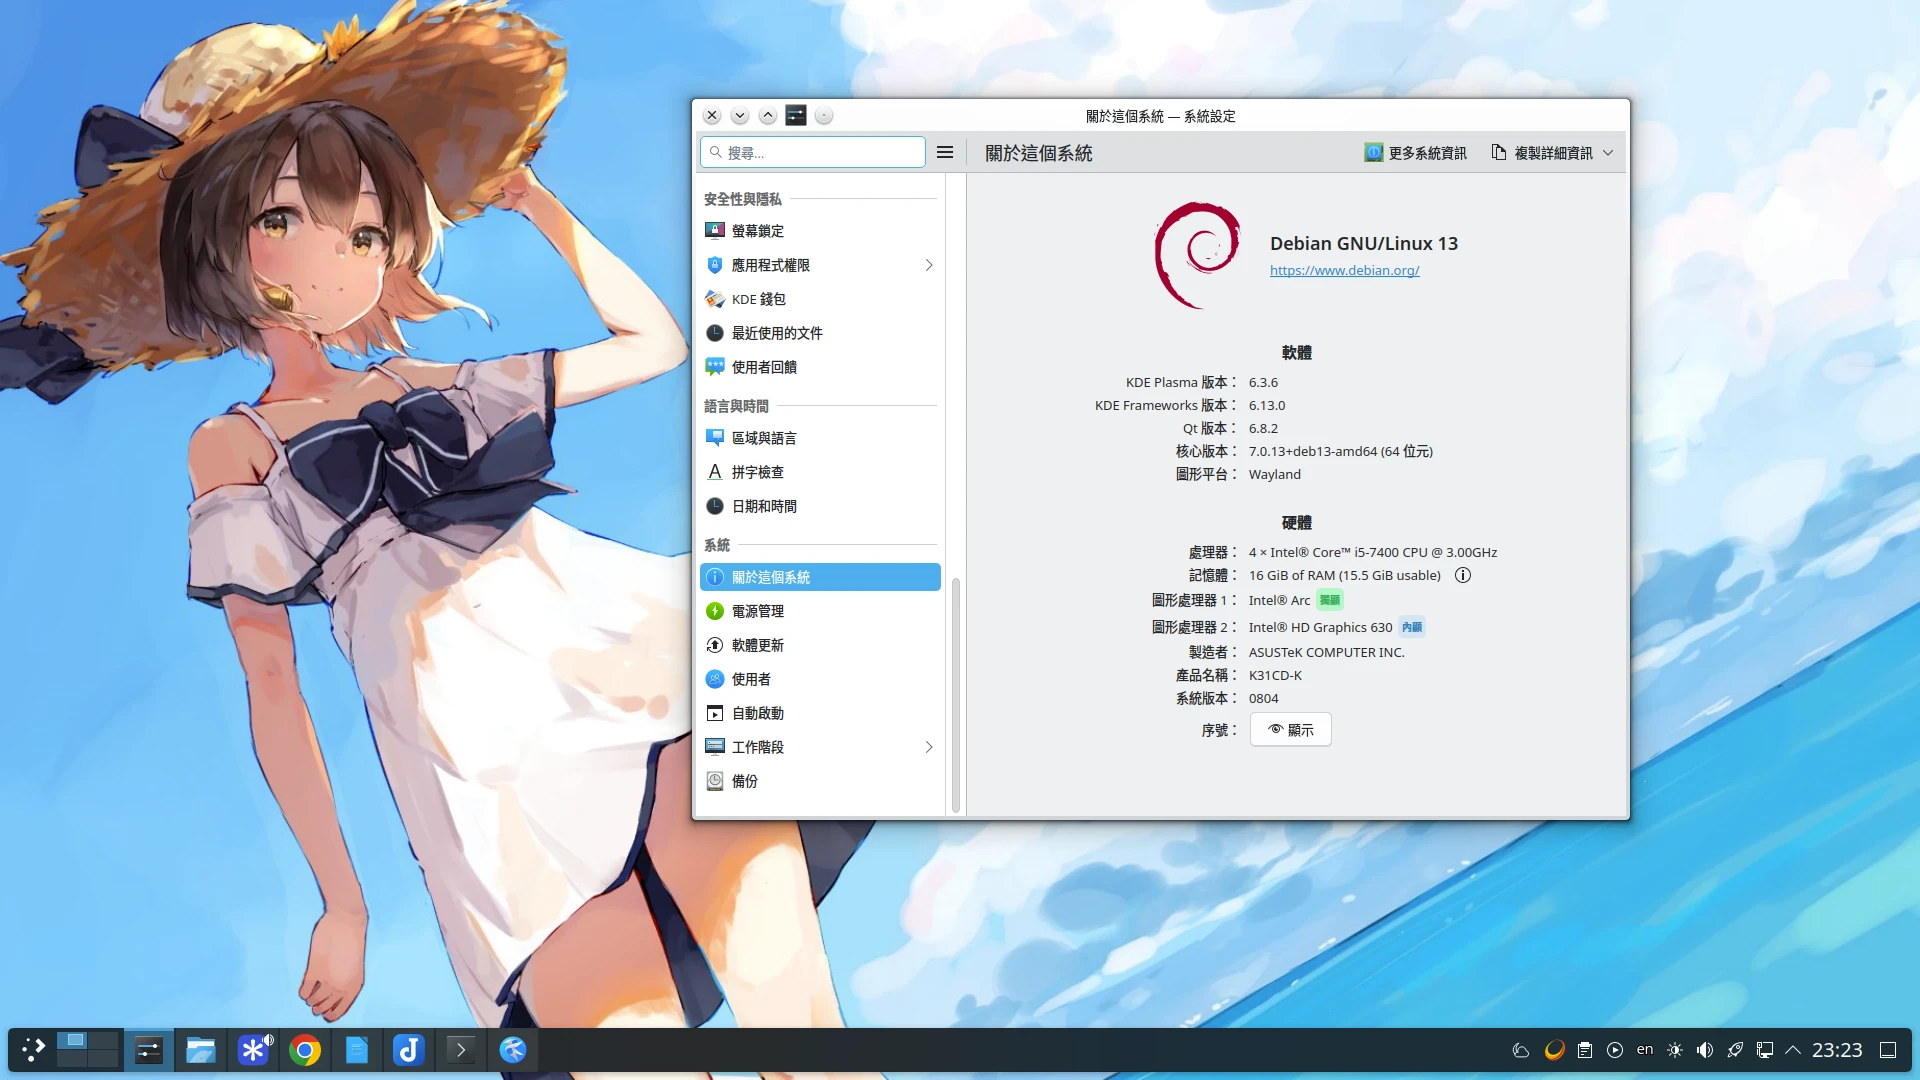
Task: Click the processor text Intel Core i5-7400
Action: pyautogui.click(x=1372, y=552)
